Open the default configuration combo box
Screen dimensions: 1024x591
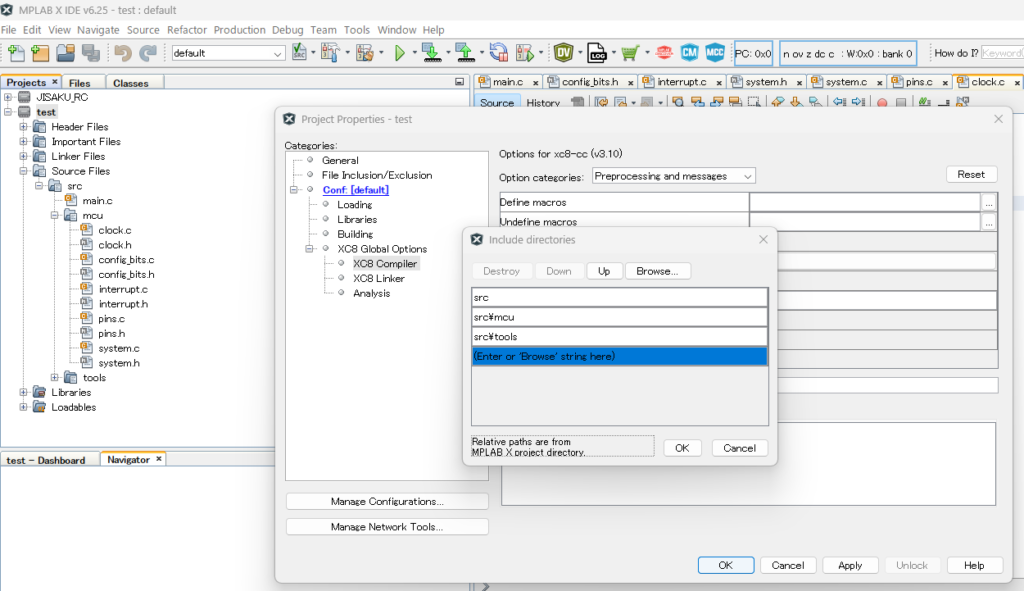[x=229, y=53]
